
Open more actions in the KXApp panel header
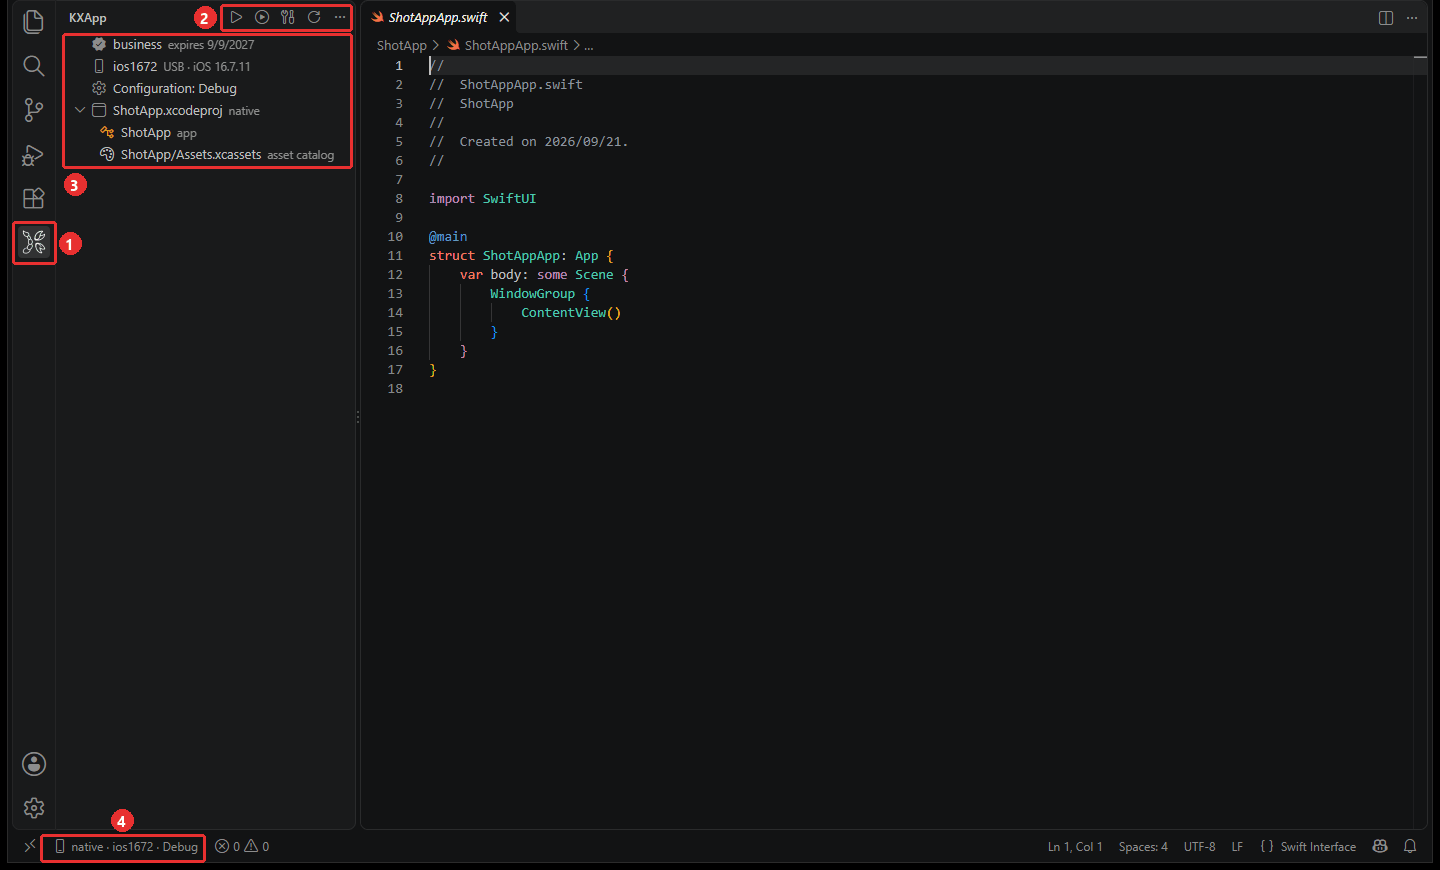pos(340,17)
